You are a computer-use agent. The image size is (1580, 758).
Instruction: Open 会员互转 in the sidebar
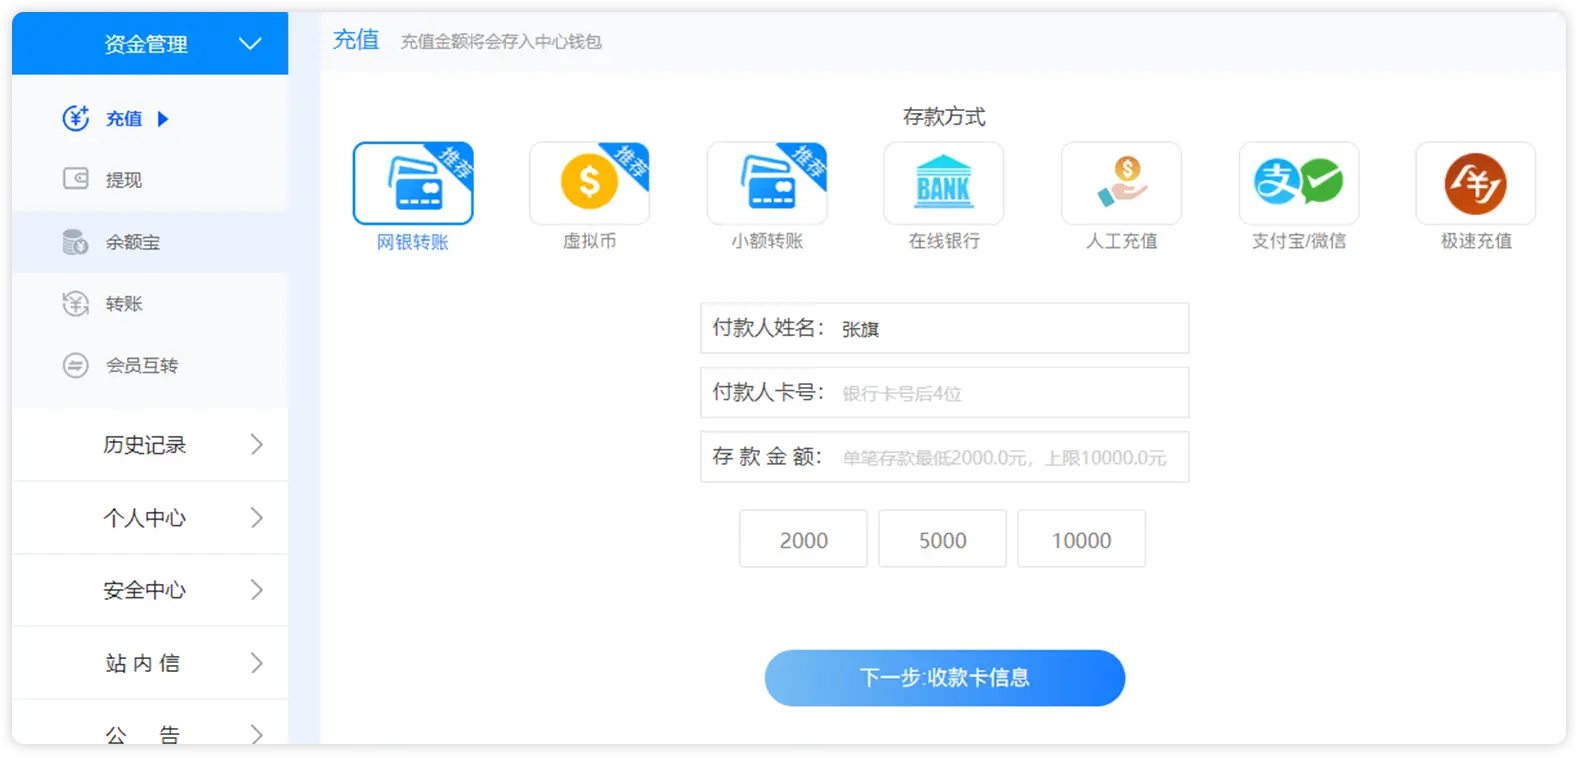point(141,366)
